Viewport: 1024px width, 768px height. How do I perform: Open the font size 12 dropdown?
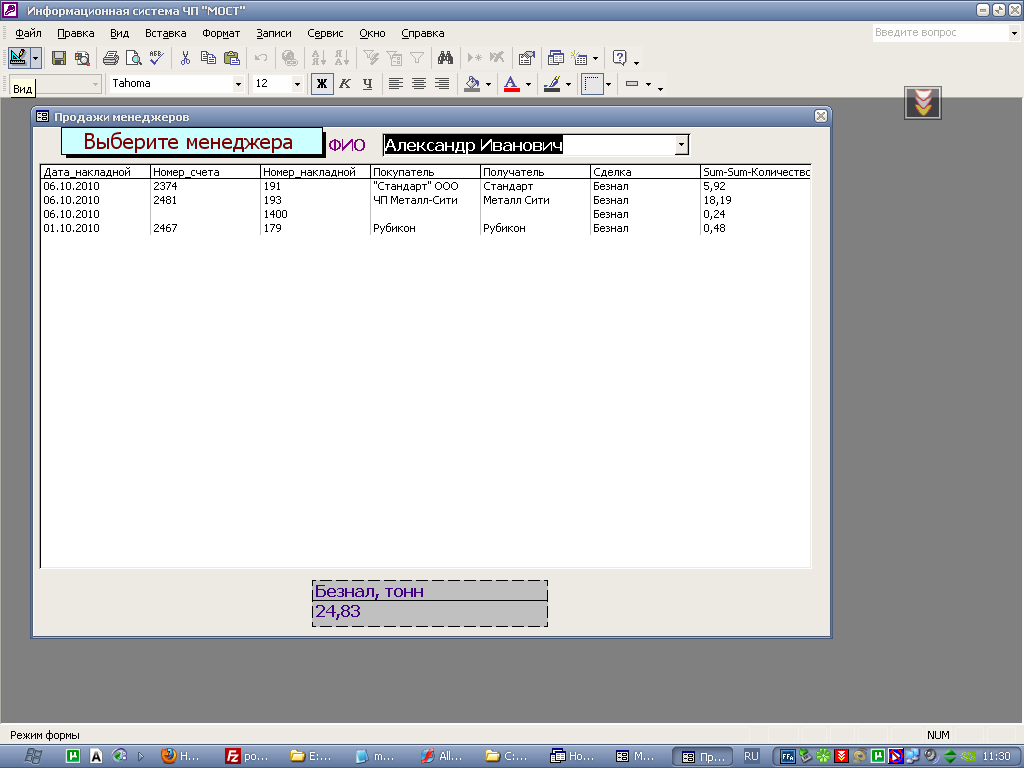point(296,84)
